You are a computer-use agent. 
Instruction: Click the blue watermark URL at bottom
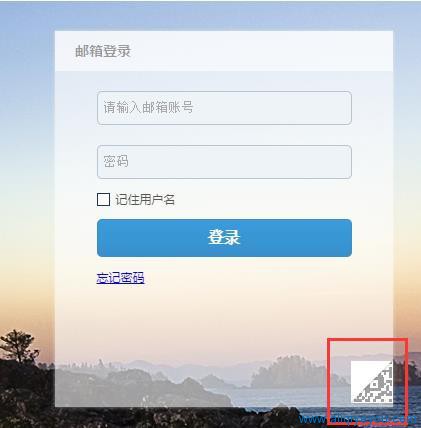pyautogui.click(x=357, y=420)
